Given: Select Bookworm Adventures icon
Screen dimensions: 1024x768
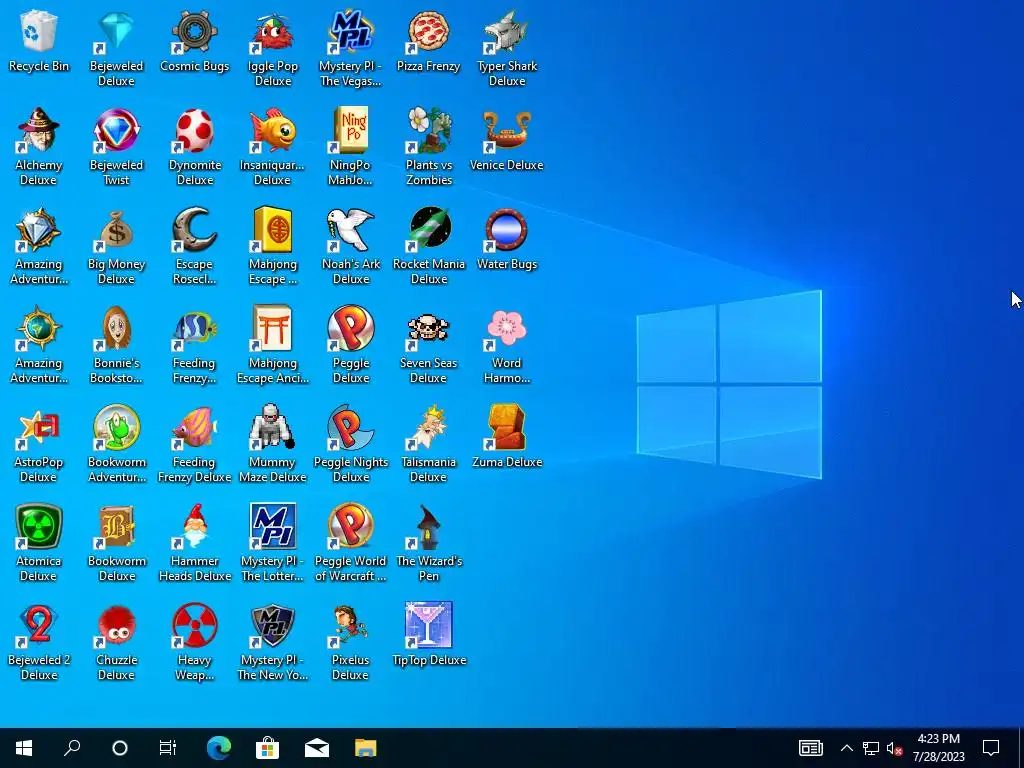Looking at the screenshot, I should click(116, 427).
